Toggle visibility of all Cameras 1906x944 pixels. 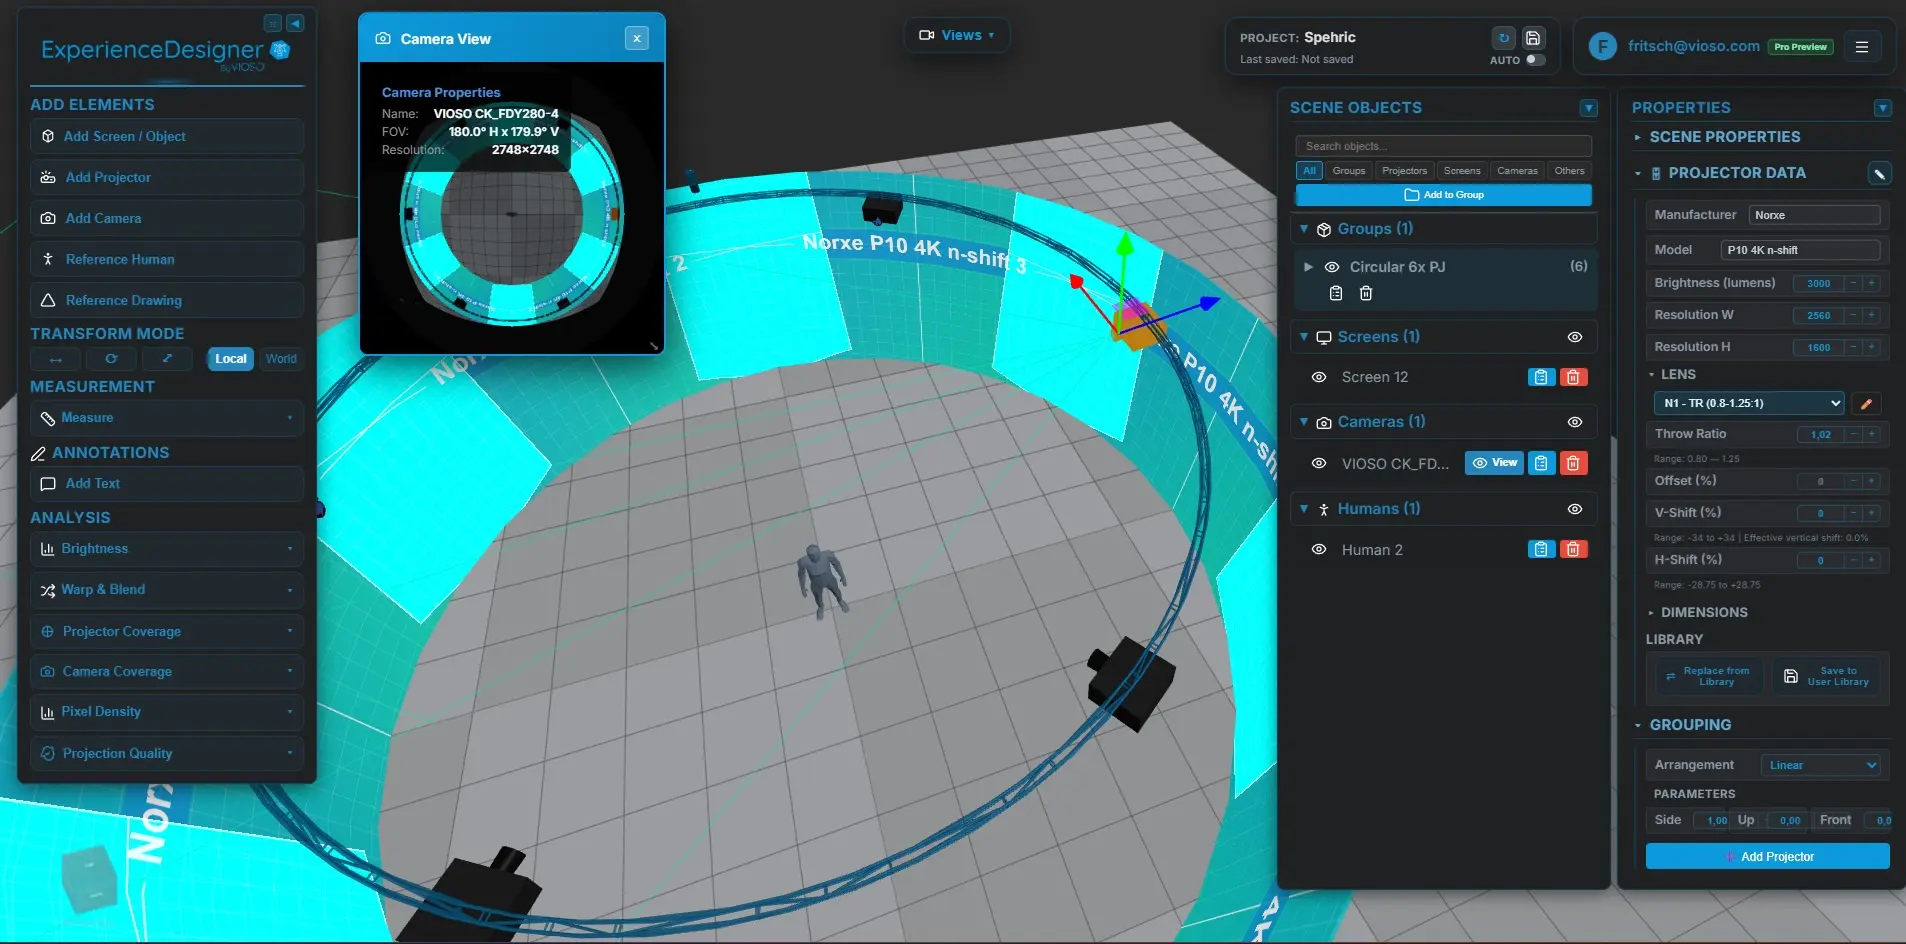pos(1574,422)
